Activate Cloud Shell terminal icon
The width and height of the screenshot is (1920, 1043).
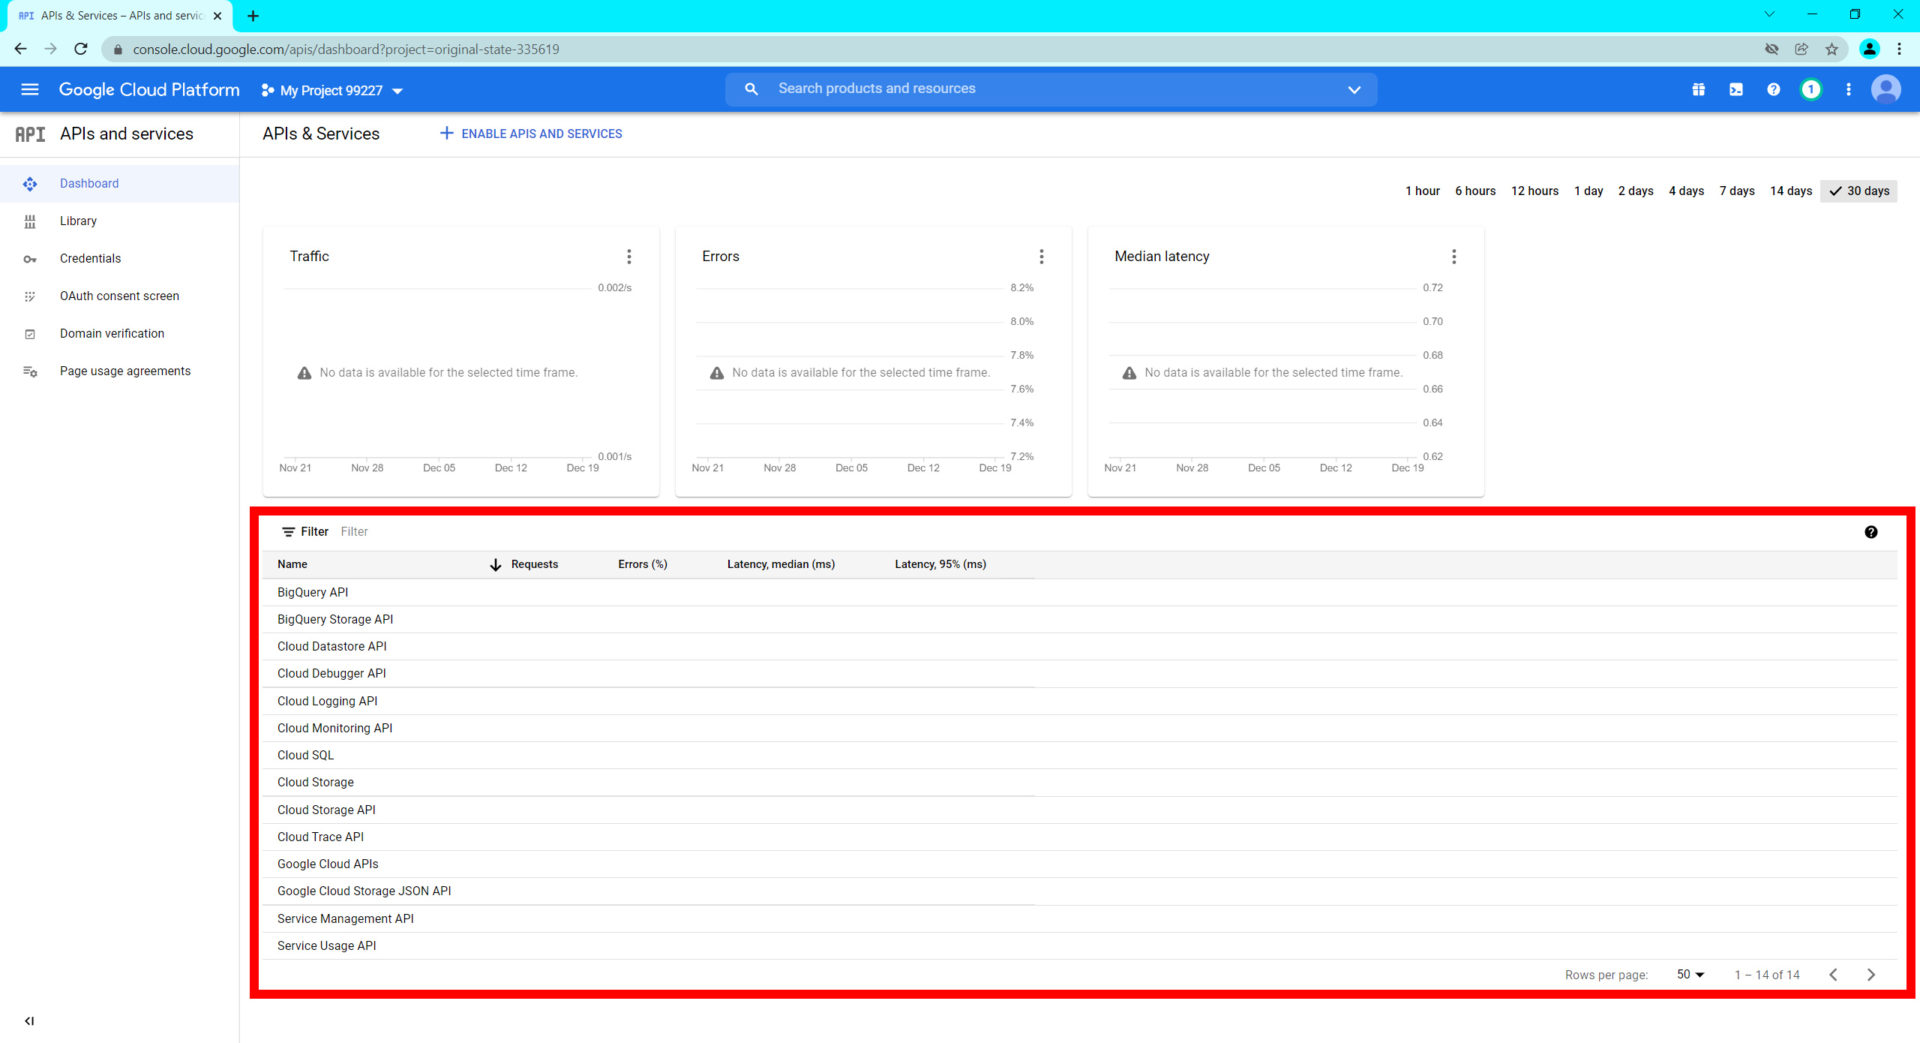pos(1736,89)
